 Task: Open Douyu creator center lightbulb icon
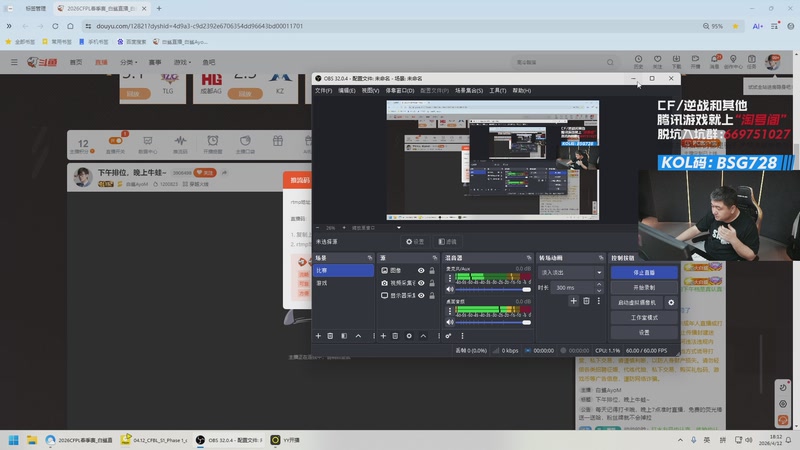(x=733, y=61)
